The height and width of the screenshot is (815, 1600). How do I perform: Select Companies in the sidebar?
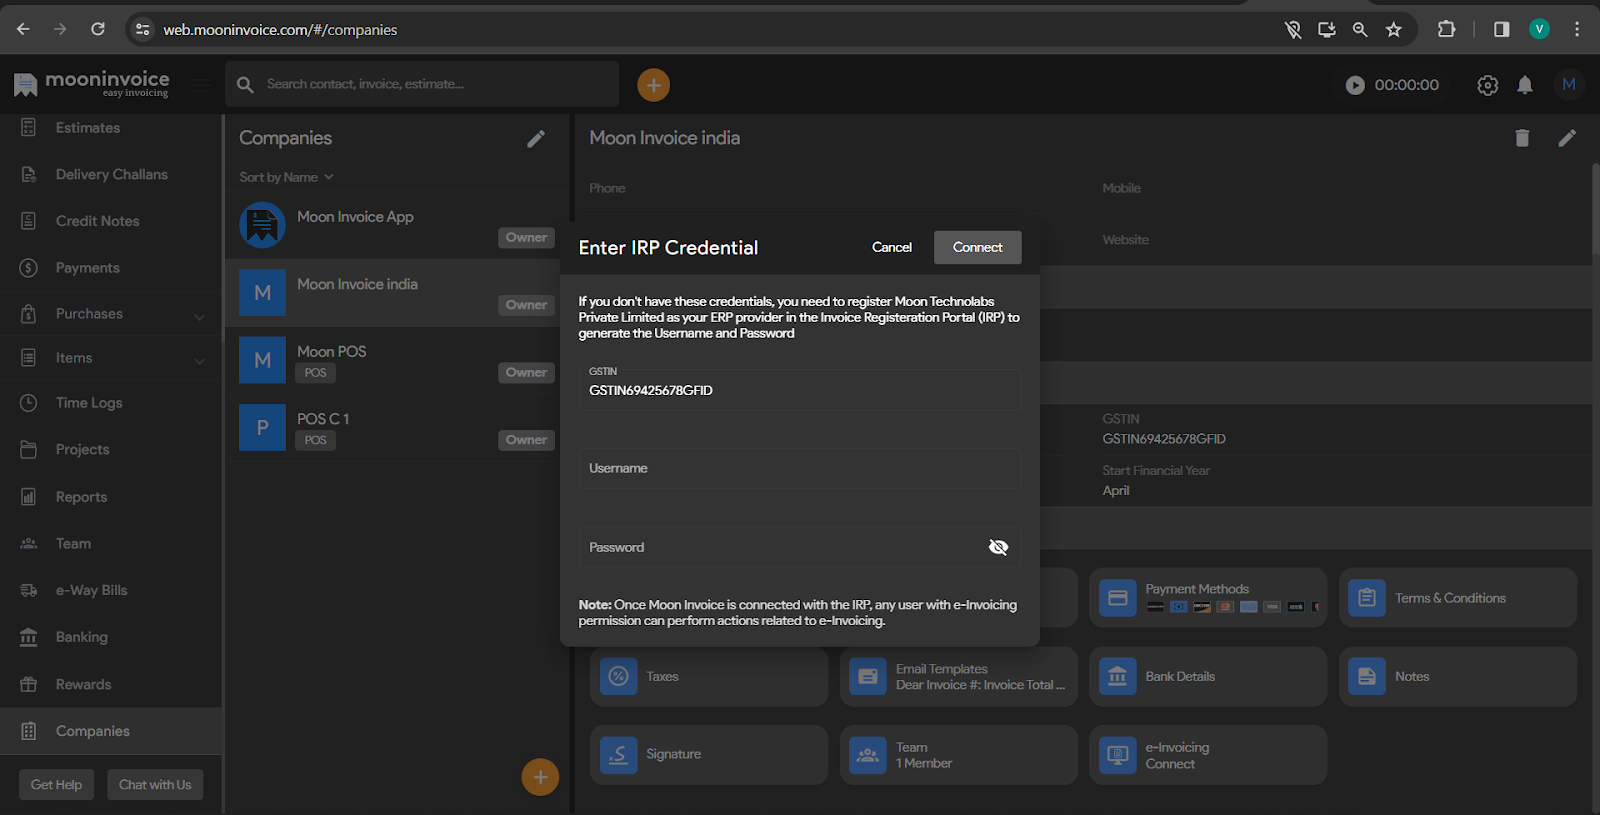(110, 731)
